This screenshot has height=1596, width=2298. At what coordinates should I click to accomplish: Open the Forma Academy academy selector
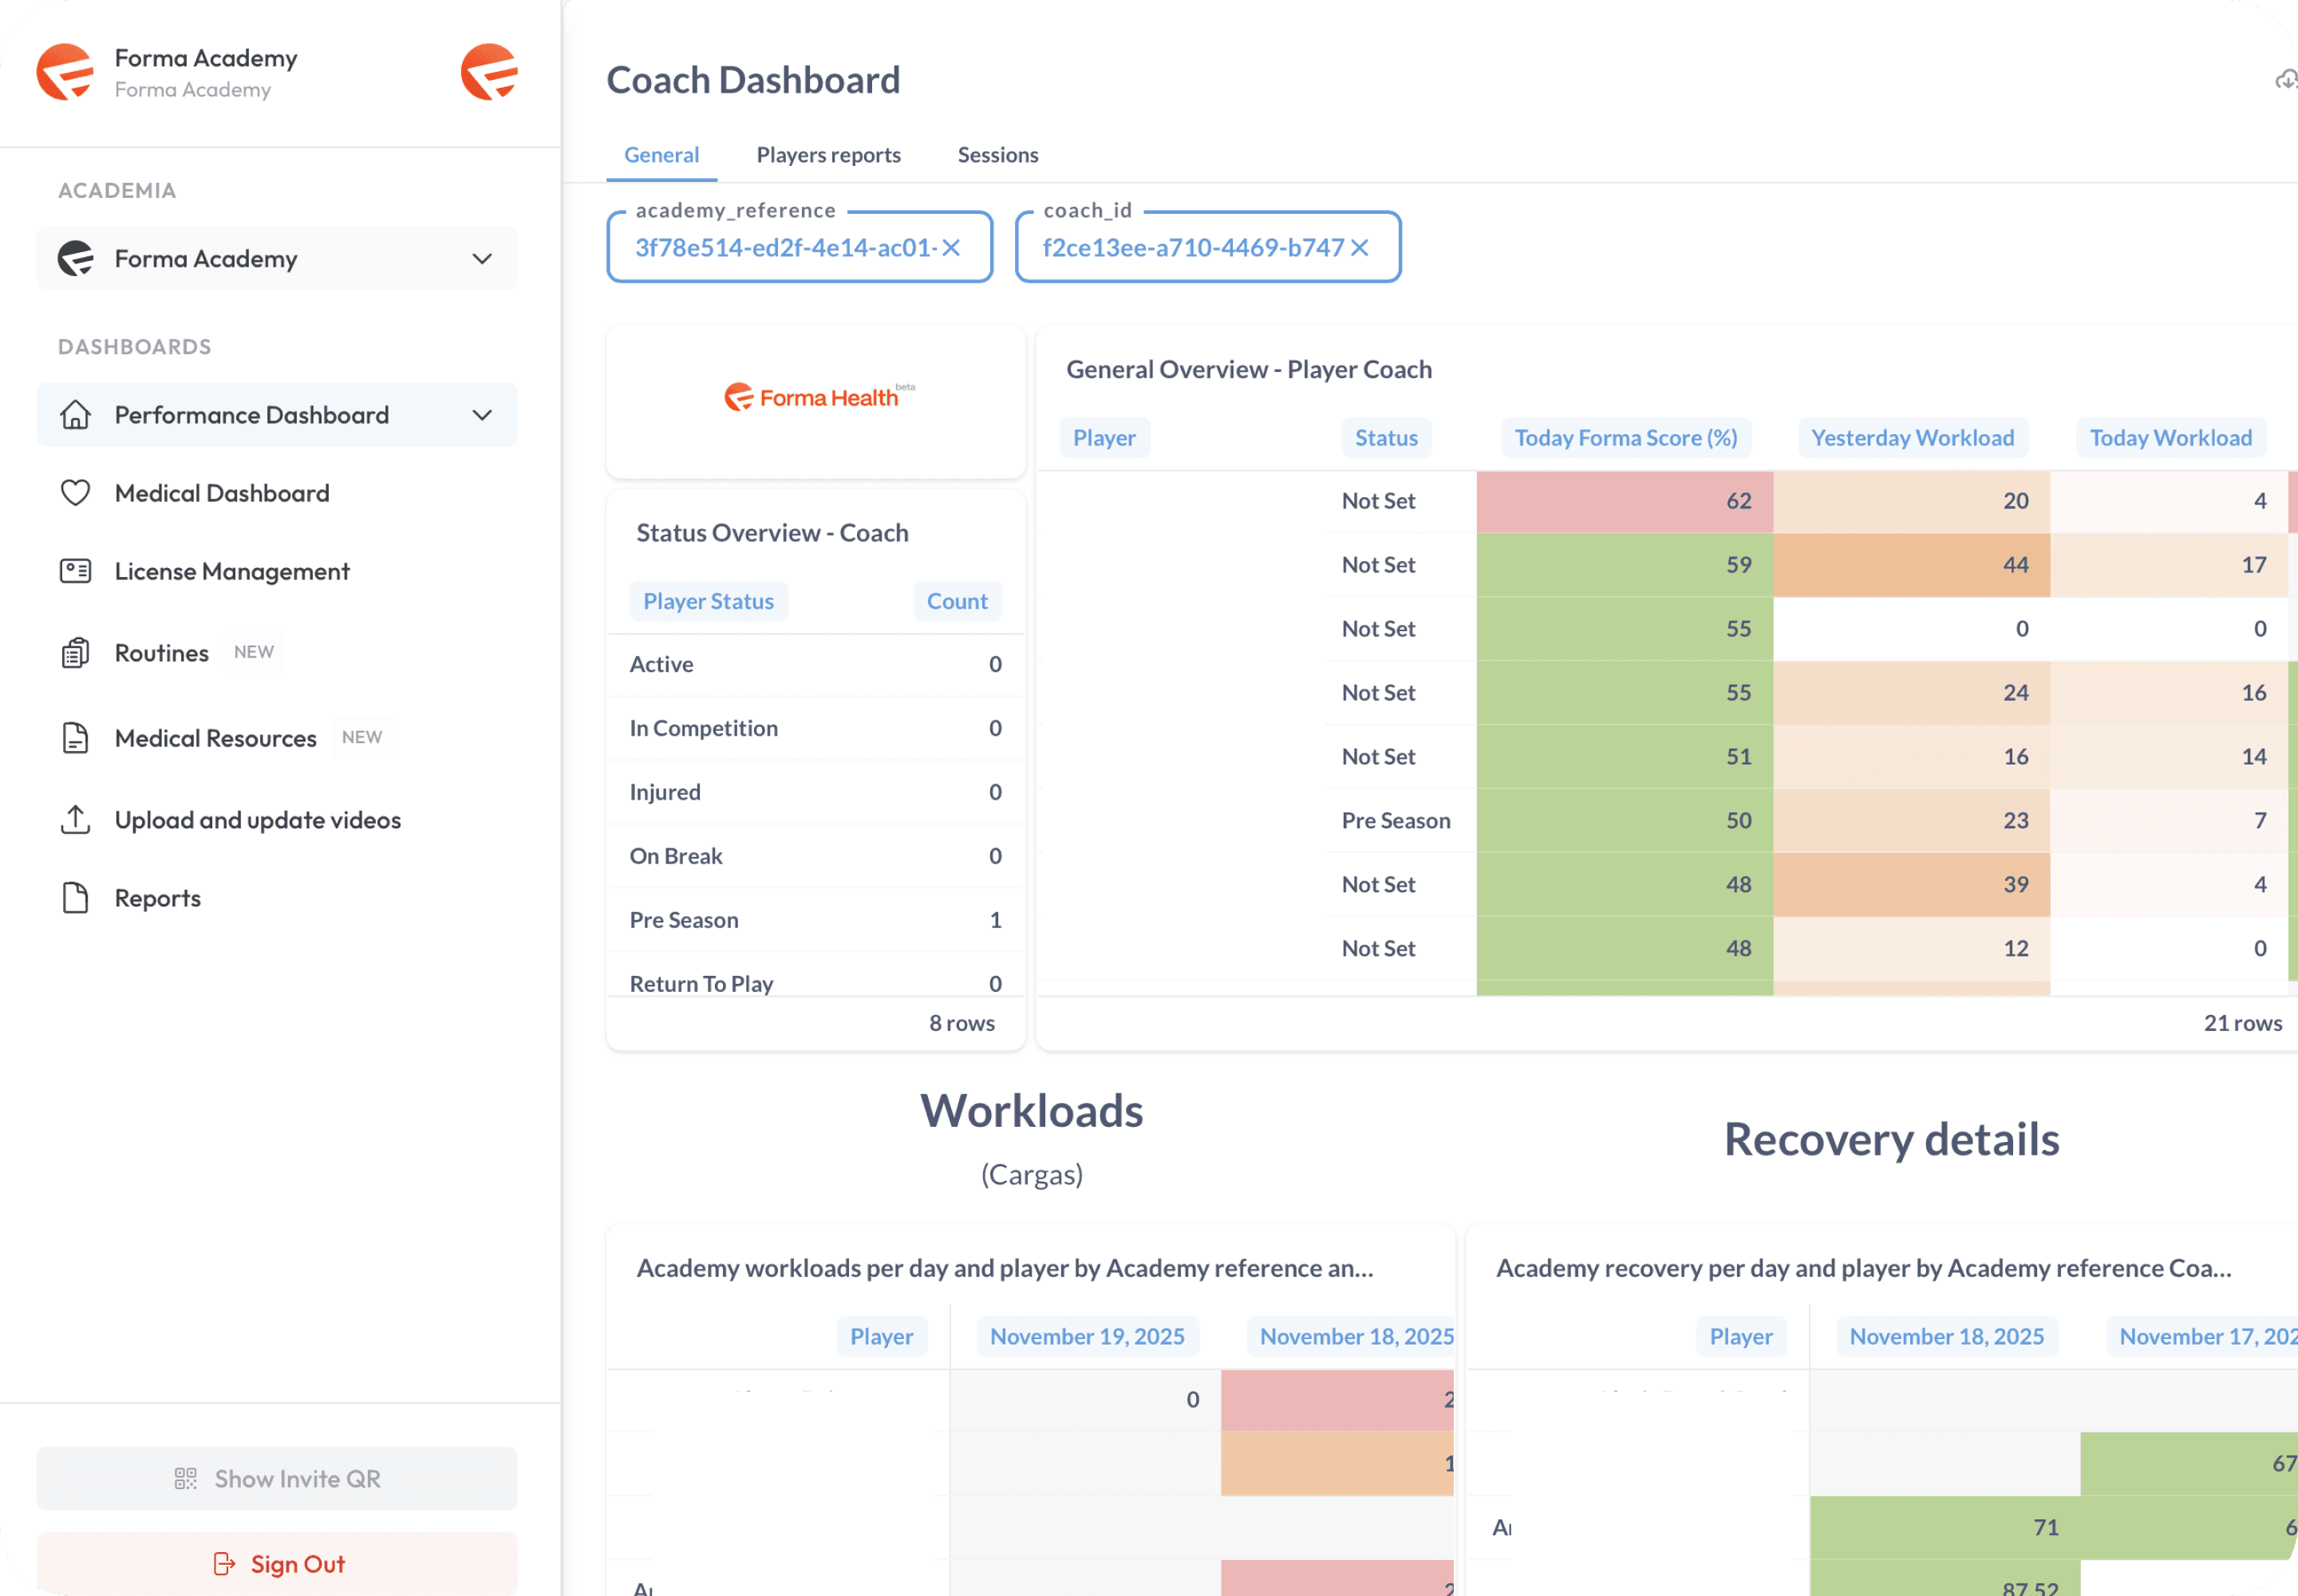pos(277,259)
